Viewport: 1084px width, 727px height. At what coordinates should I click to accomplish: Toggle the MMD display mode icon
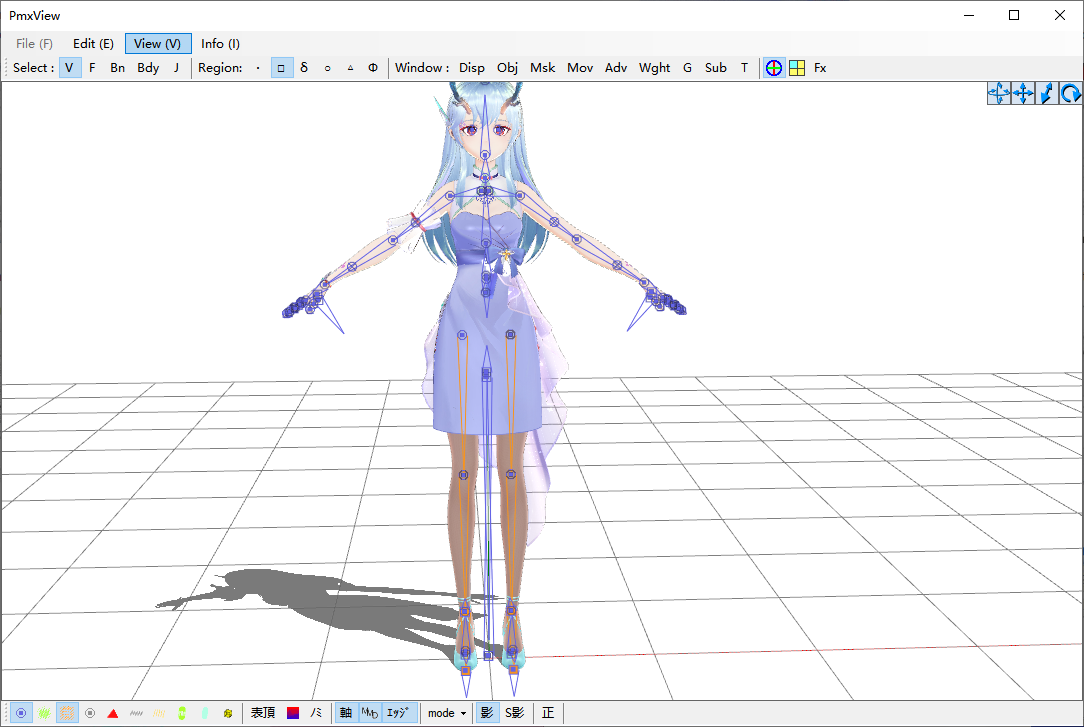click(x=370, y=713)
